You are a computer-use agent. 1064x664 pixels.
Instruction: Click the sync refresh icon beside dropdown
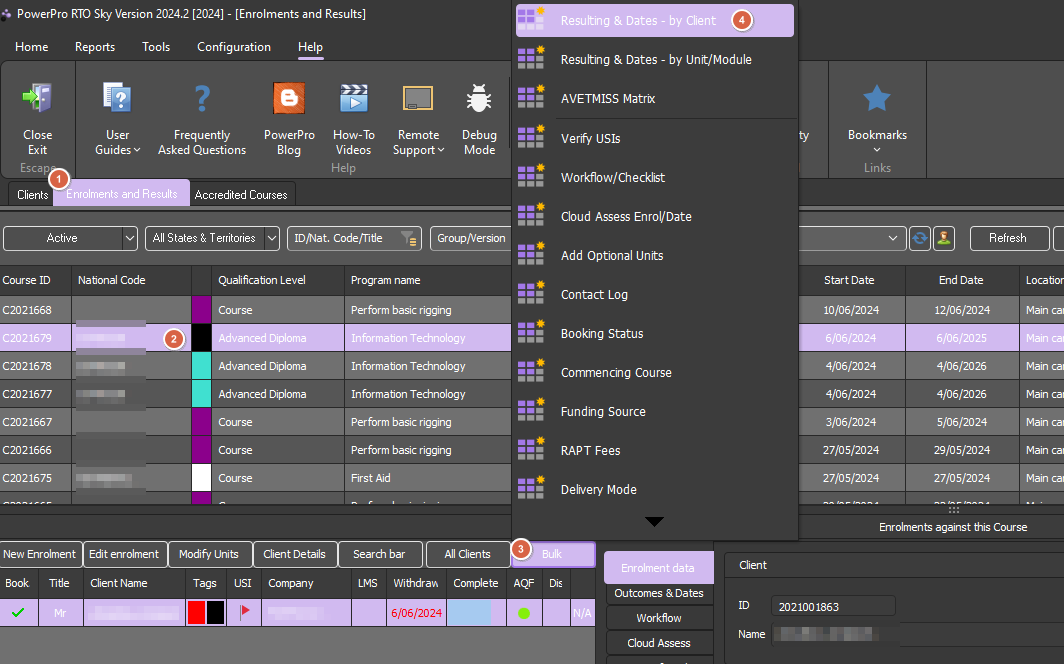(x=919, y=238)
